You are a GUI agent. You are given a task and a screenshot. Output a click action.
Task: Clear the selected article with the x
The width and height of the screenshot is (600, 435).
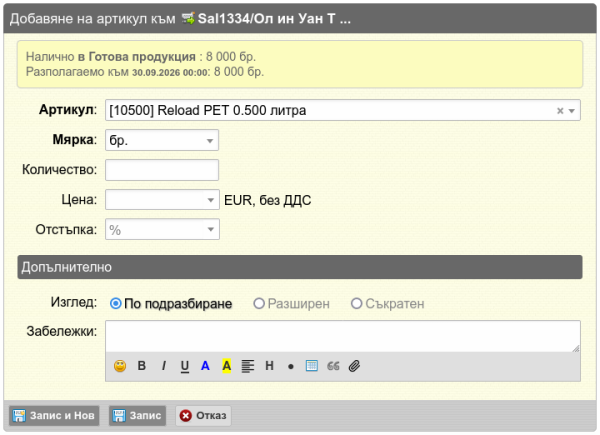coord(560,111)
